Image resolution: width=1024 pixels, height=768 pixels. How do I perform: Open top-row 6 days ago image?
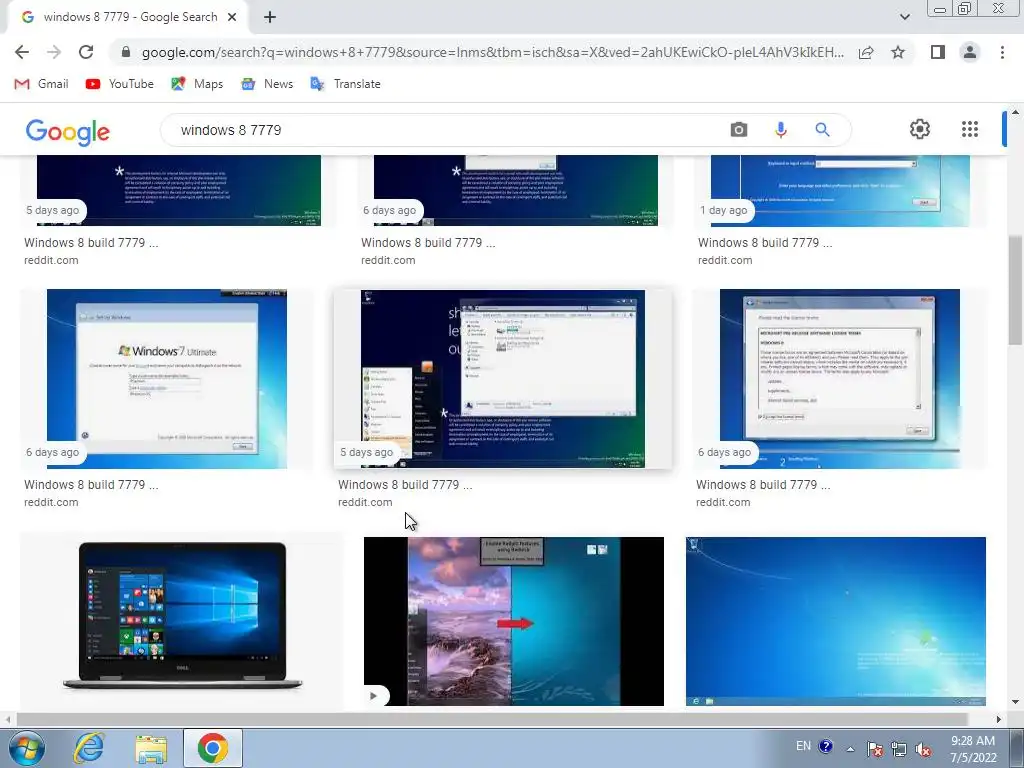click(x=515, y=190)
